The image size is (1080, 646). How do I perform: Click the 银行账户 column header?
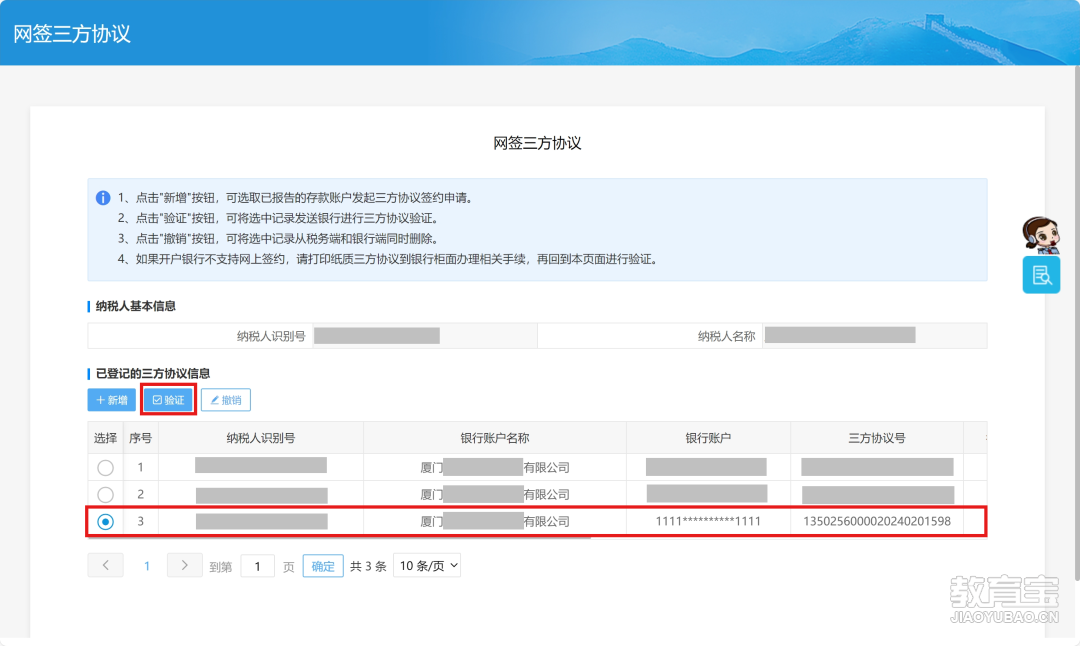tap(708, 438)
